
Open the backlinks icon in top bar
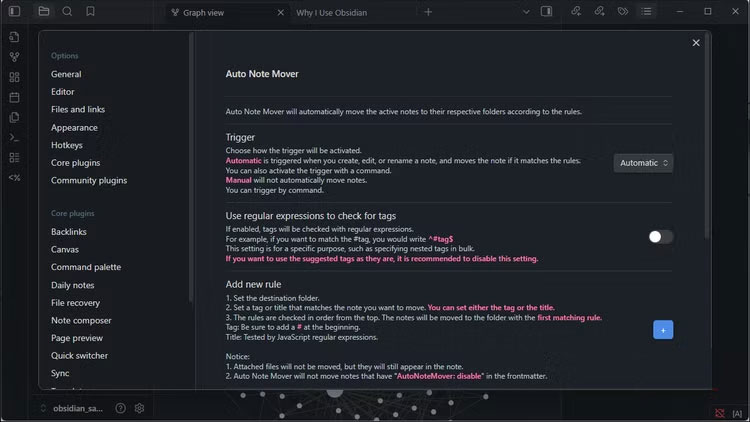[576, 11]
